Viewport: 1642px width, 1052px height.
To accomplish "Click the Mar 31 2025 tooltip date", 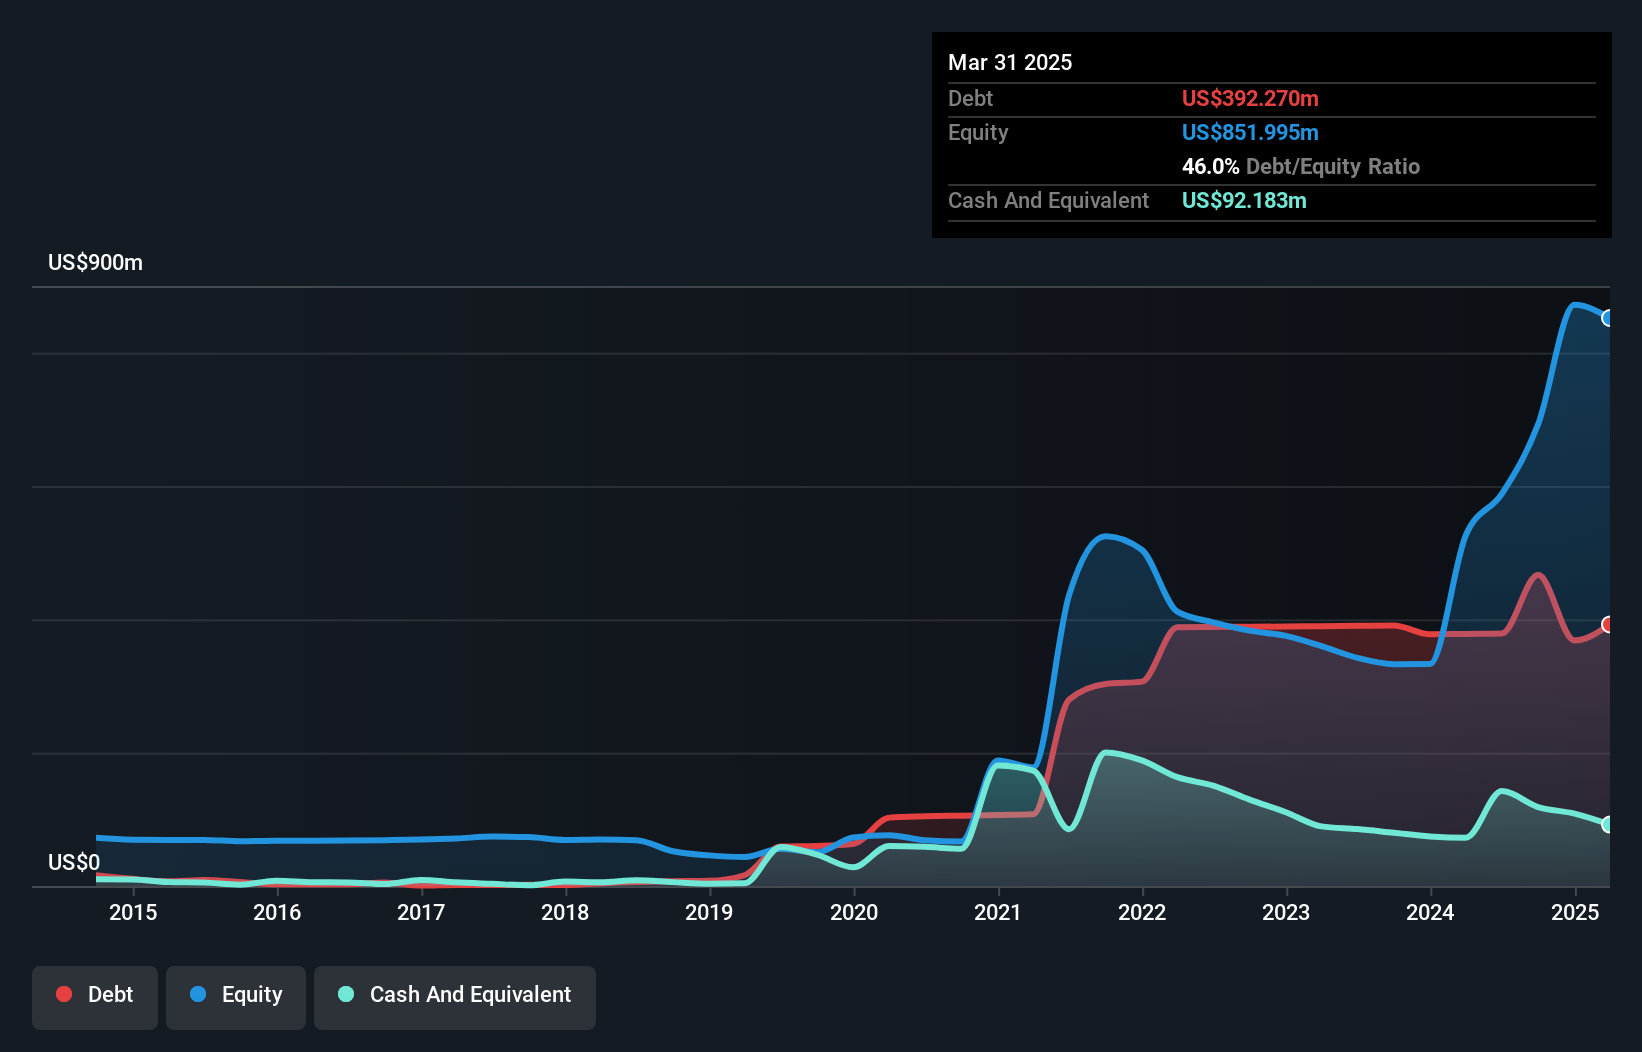I will [1010, 62].
